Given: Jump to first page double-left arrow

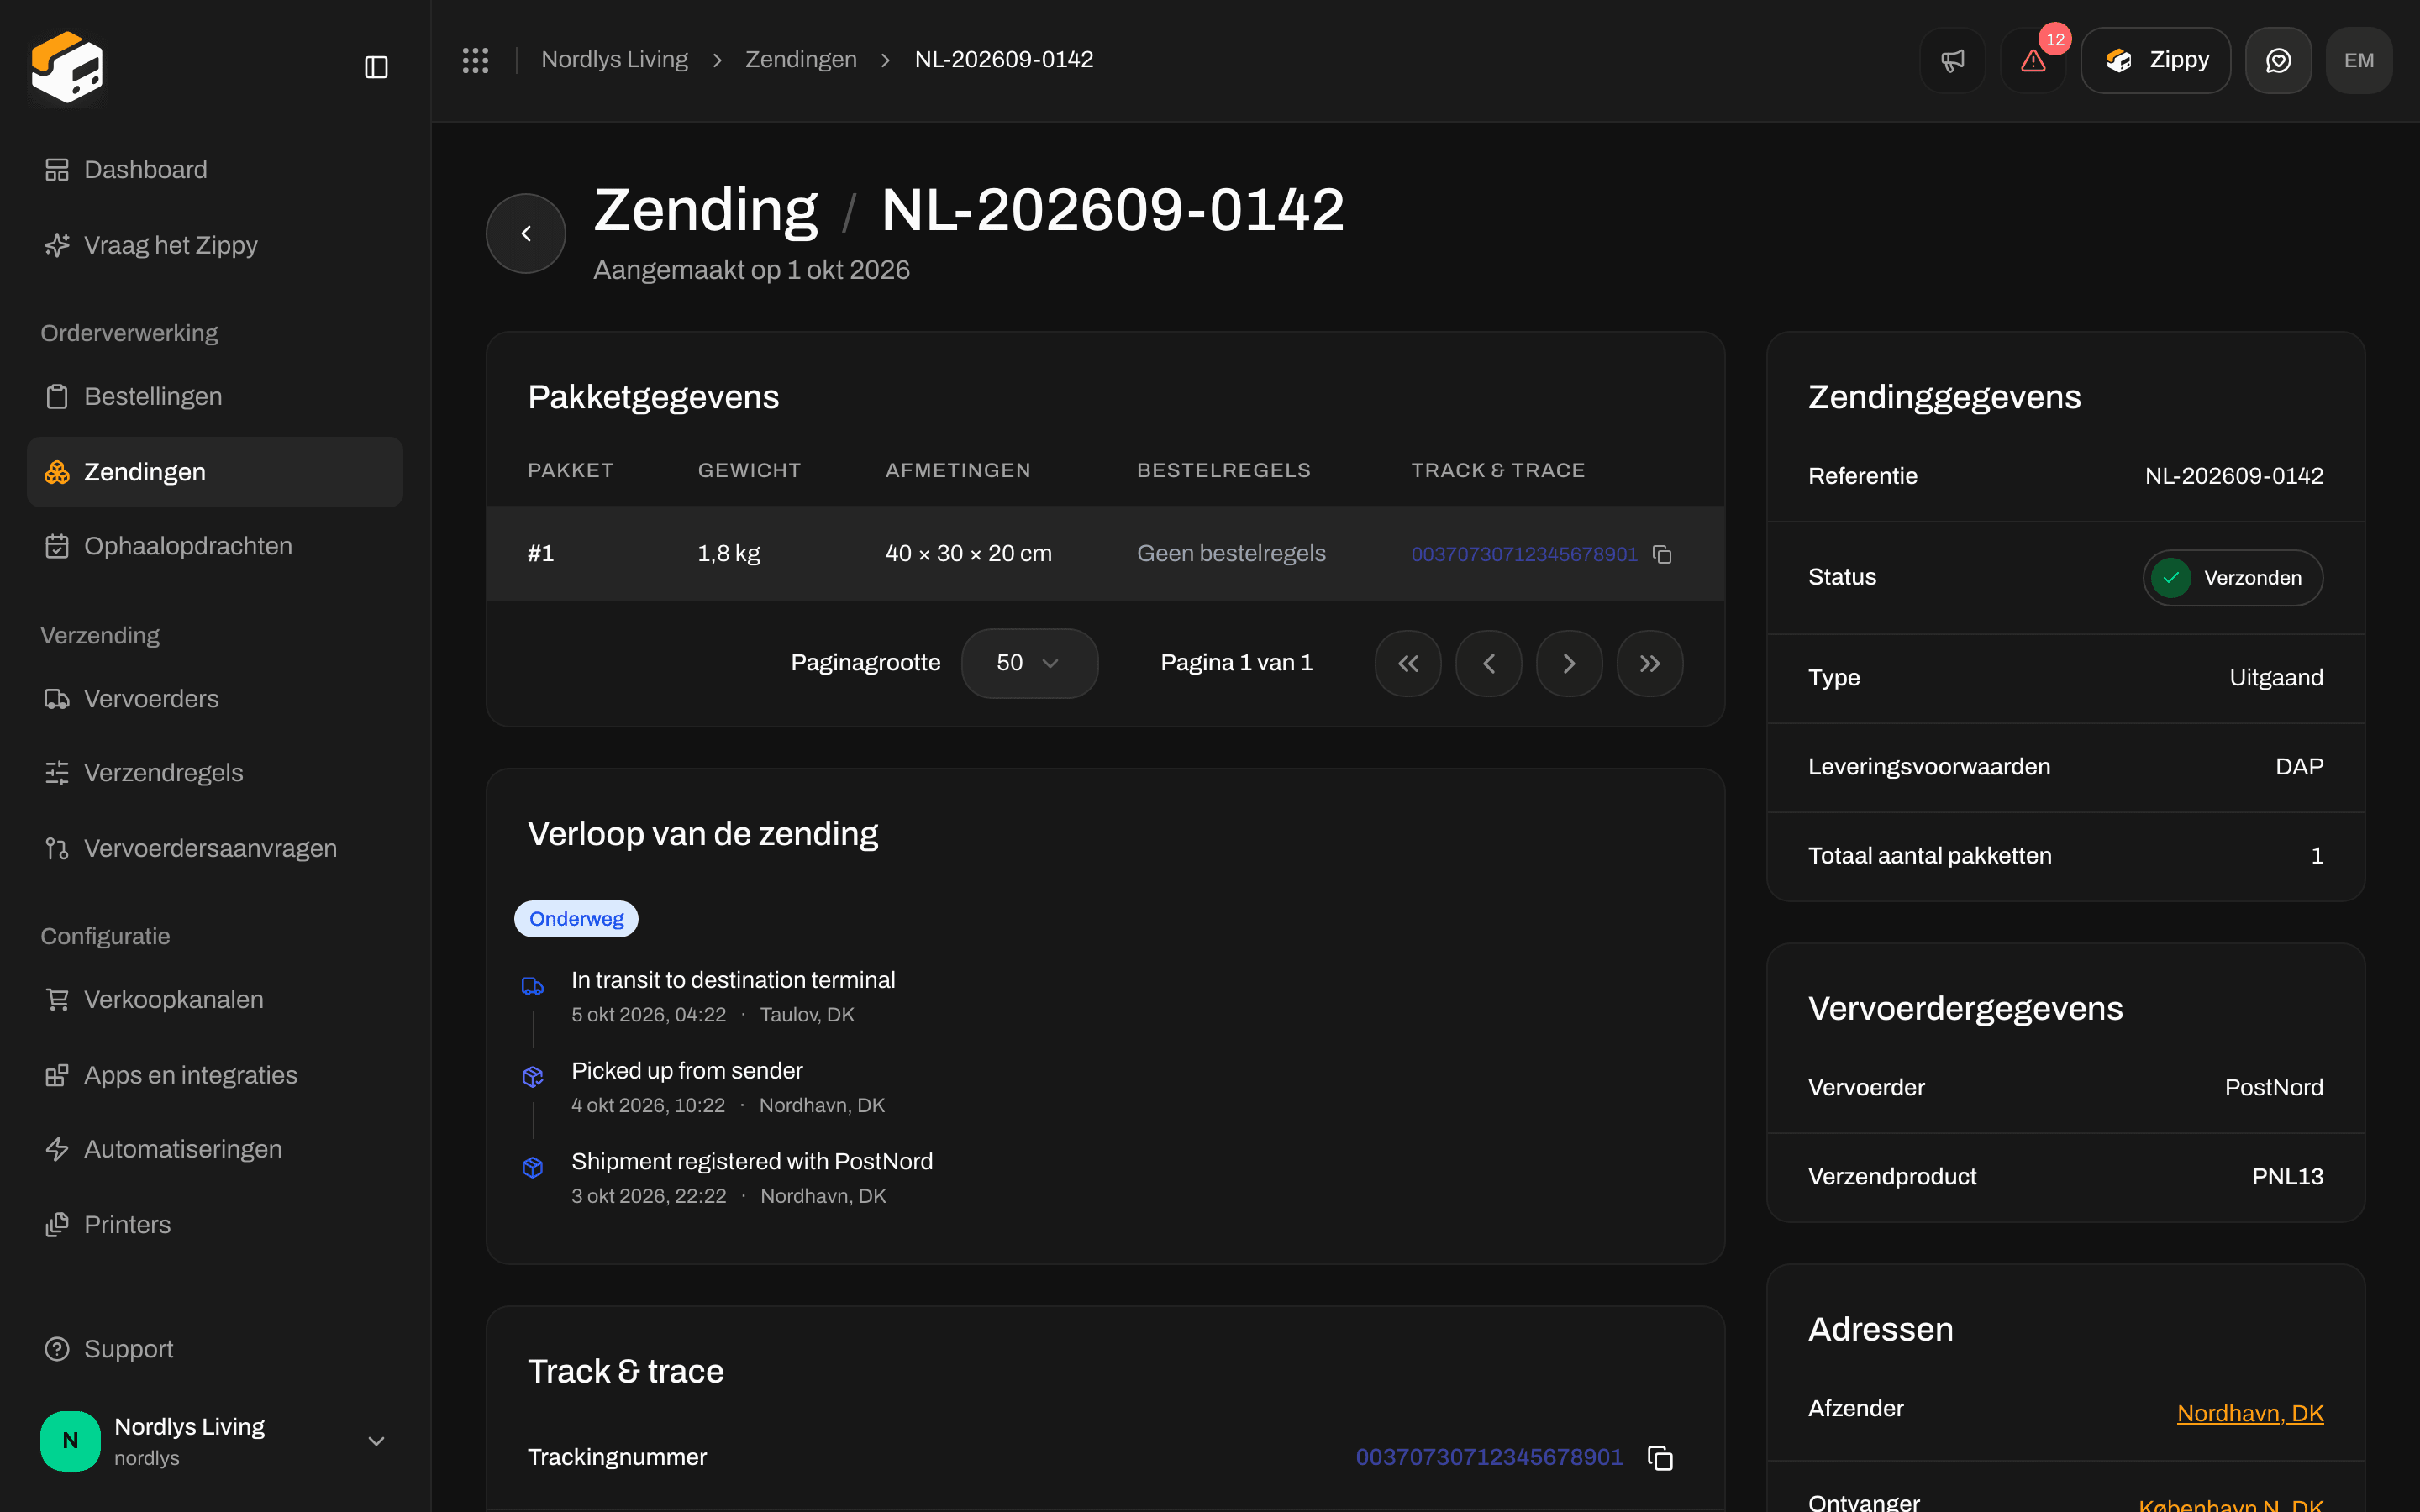Looking at the screenshot, I should point(1408,663).
